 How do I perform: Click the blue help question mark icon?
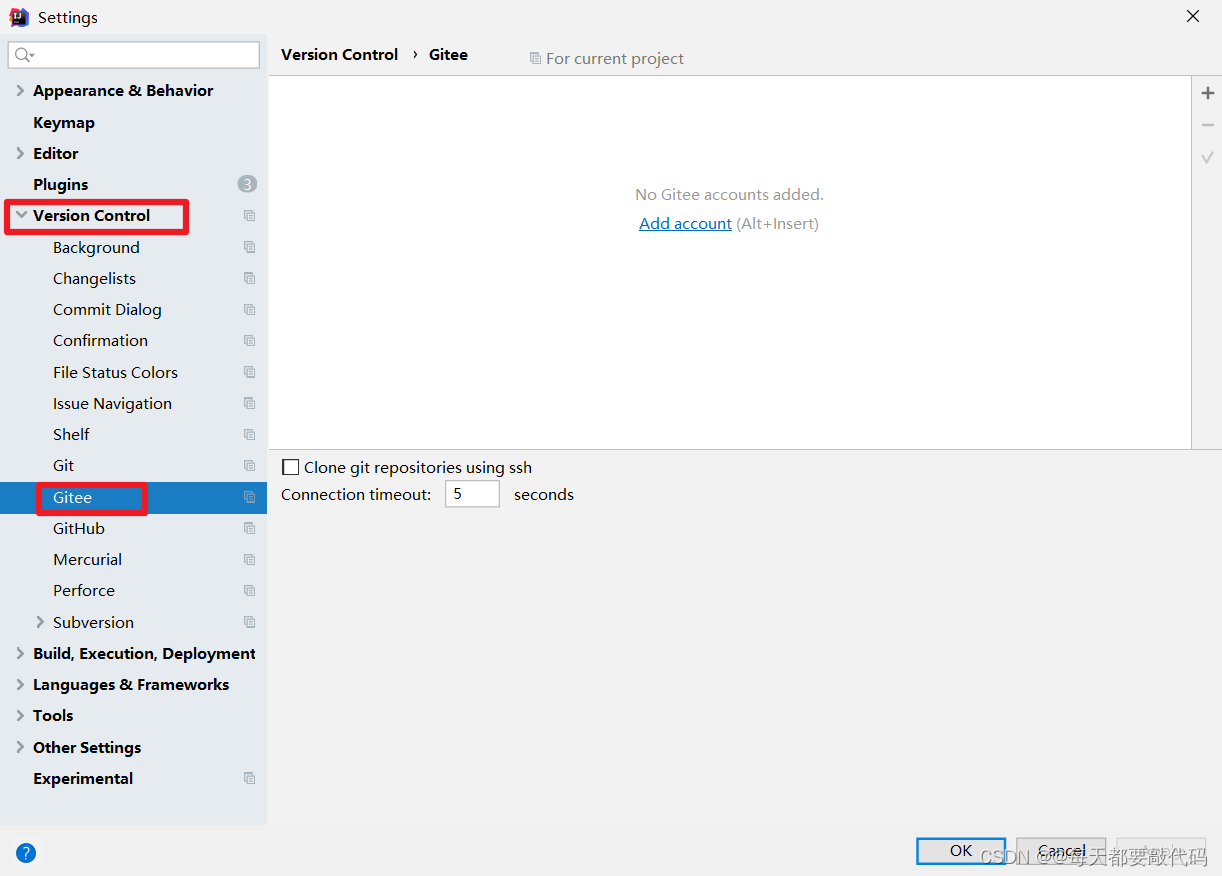(x=26, y=853)
